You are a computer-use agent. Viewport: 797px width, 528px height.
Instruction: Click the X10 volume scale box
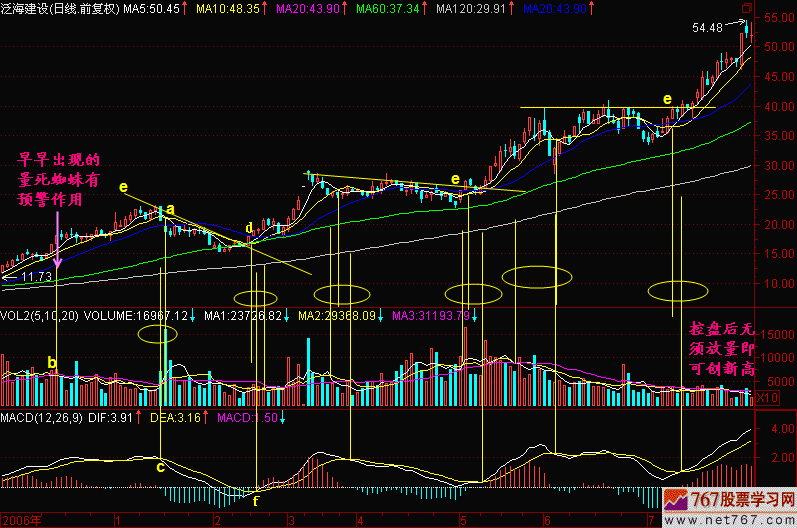coord(767,398)
